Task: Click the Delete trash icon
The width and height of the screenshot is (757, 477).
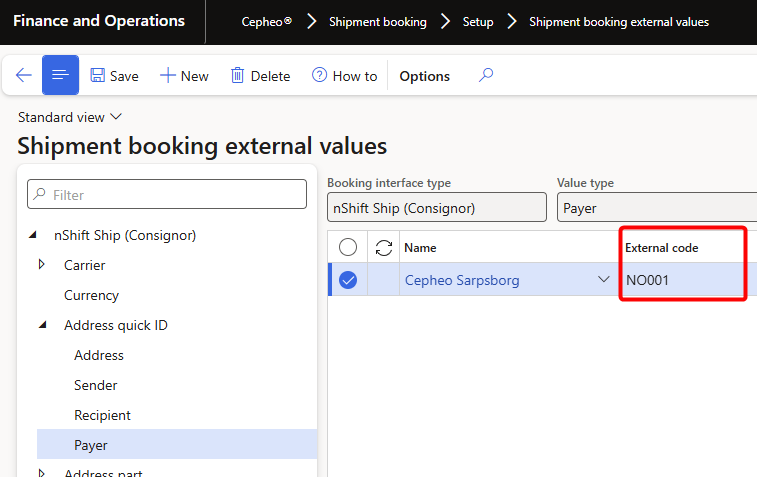Action: pyautogui.click(x=238, y=76)
